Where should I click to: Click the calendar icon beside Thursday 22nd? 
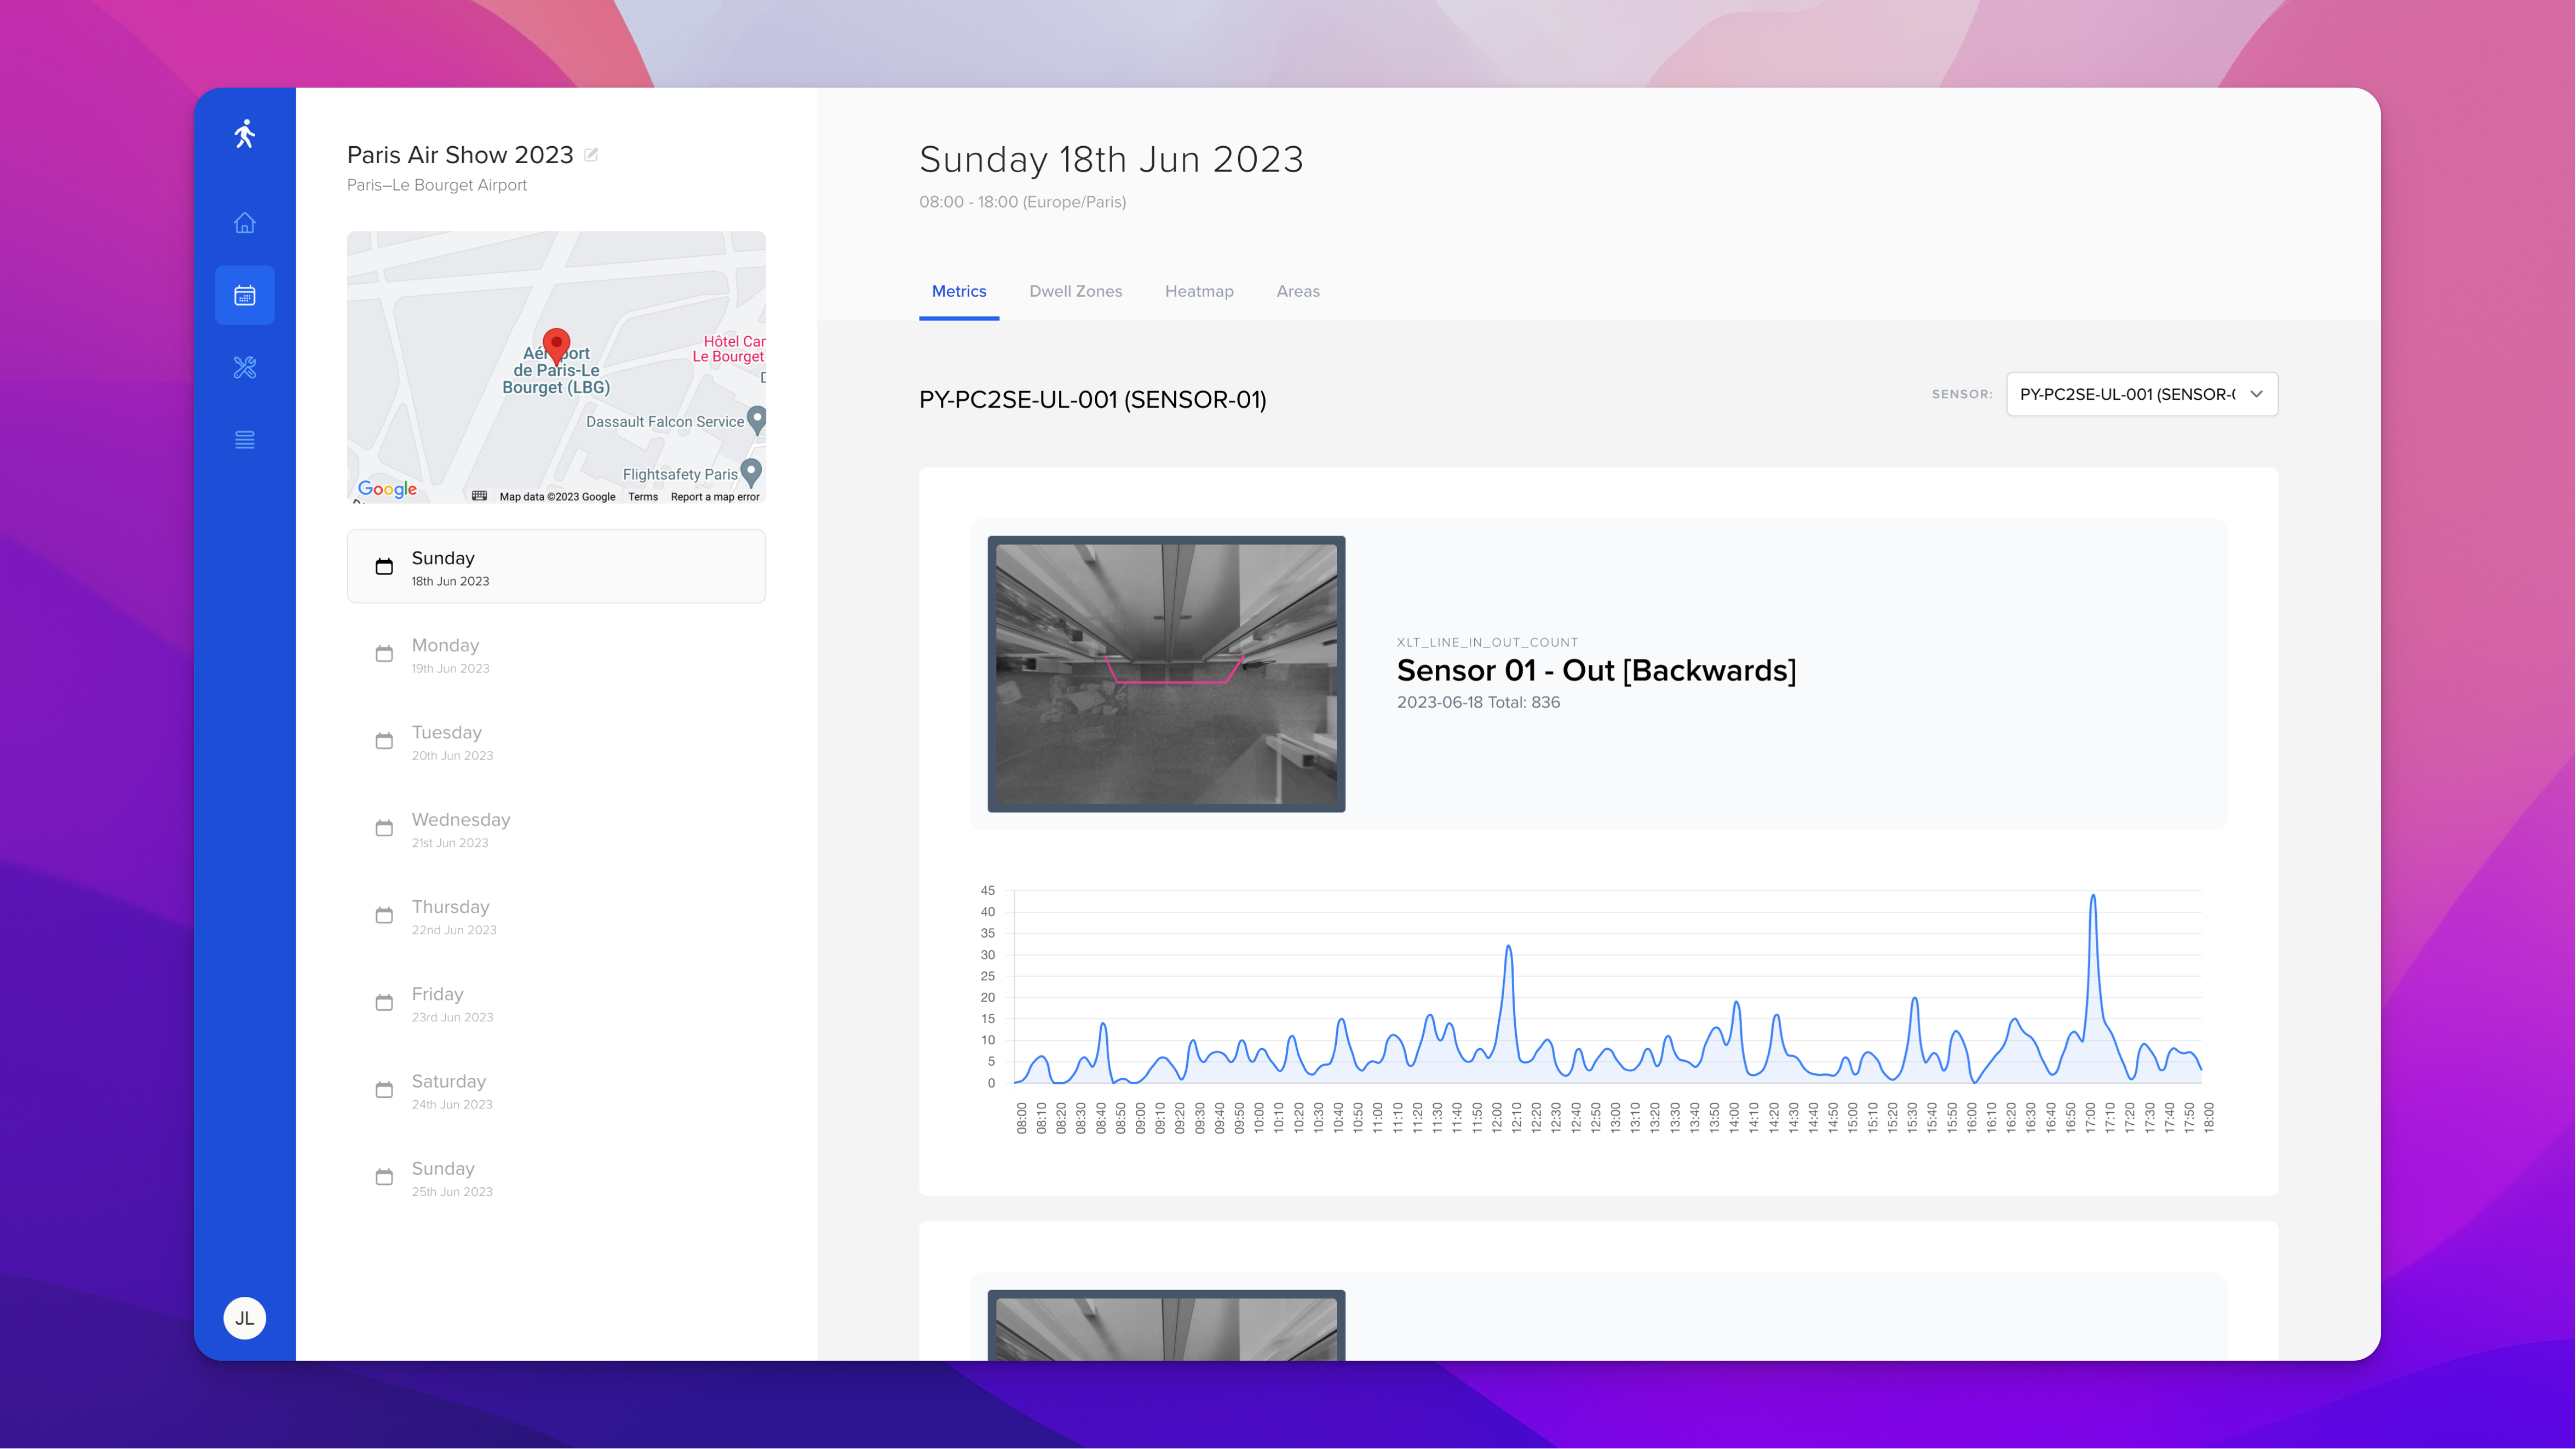point(384,915)
